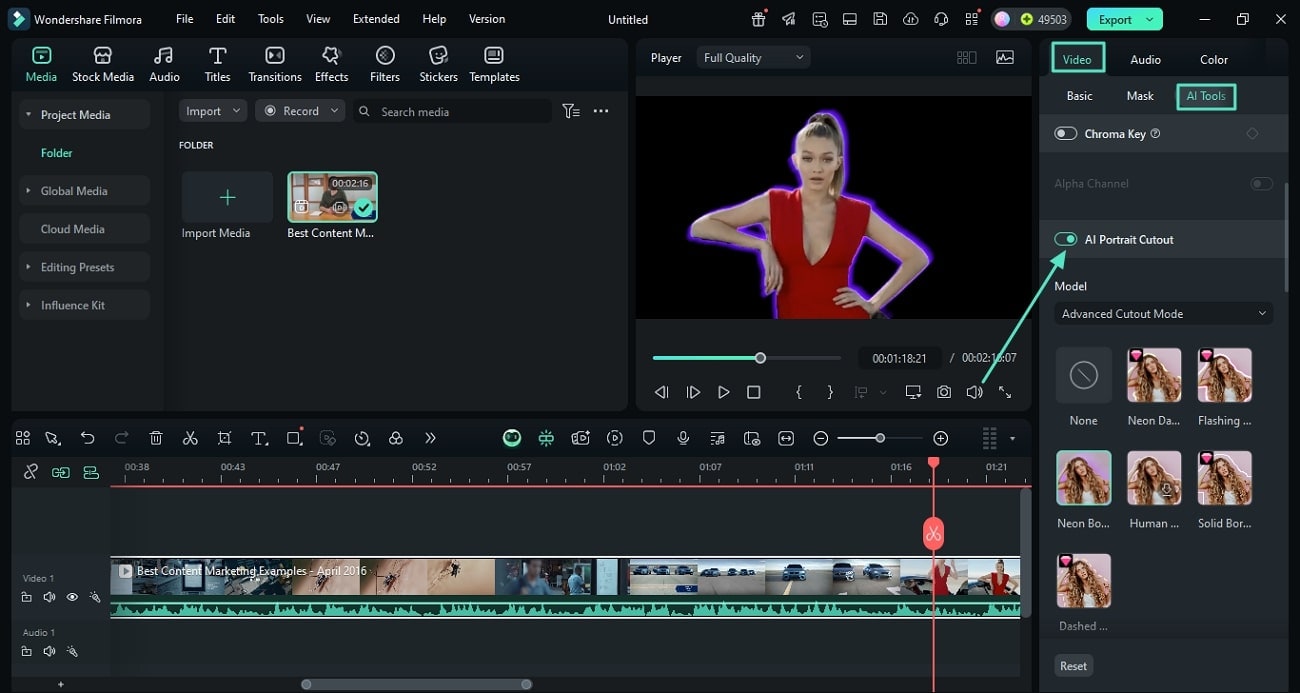
Task: Open the Stock Media tab
Action: pos(102,64)
